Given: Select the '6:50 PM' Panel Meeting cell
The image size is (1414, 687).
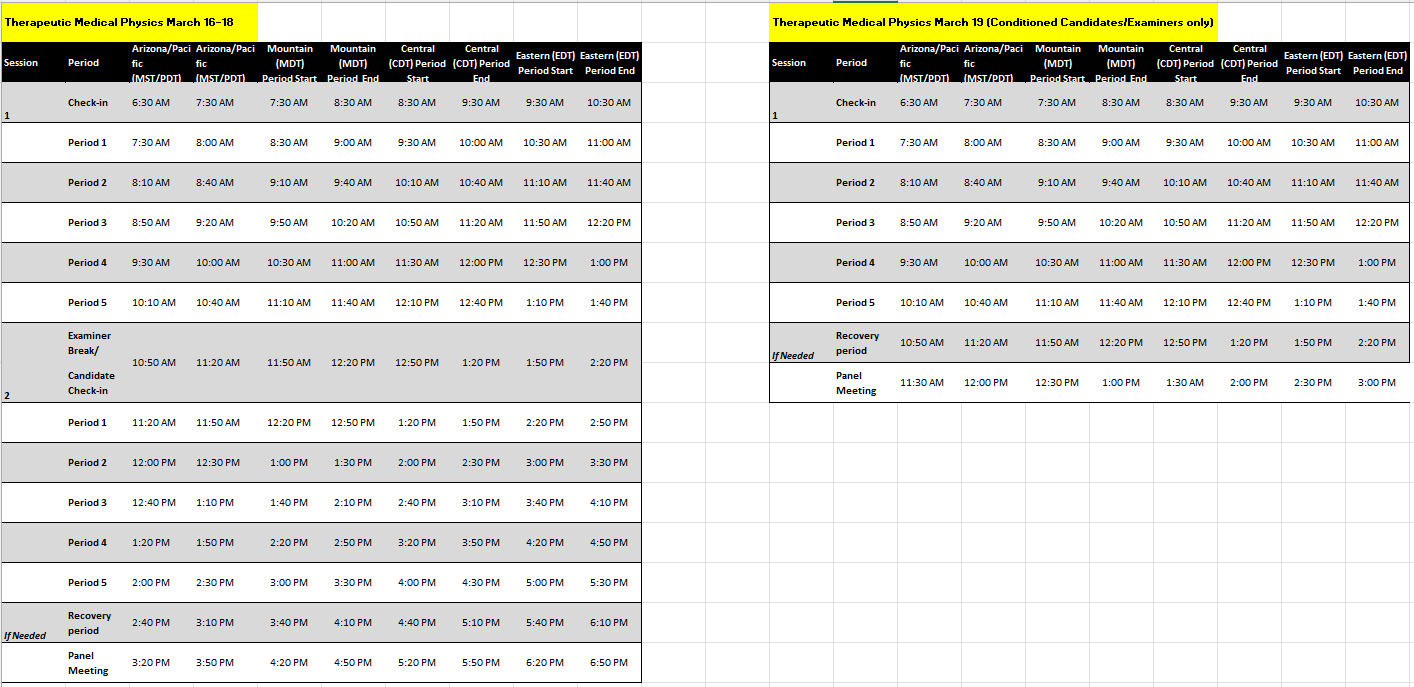Looking at the screenshot, I should [609, 663].
